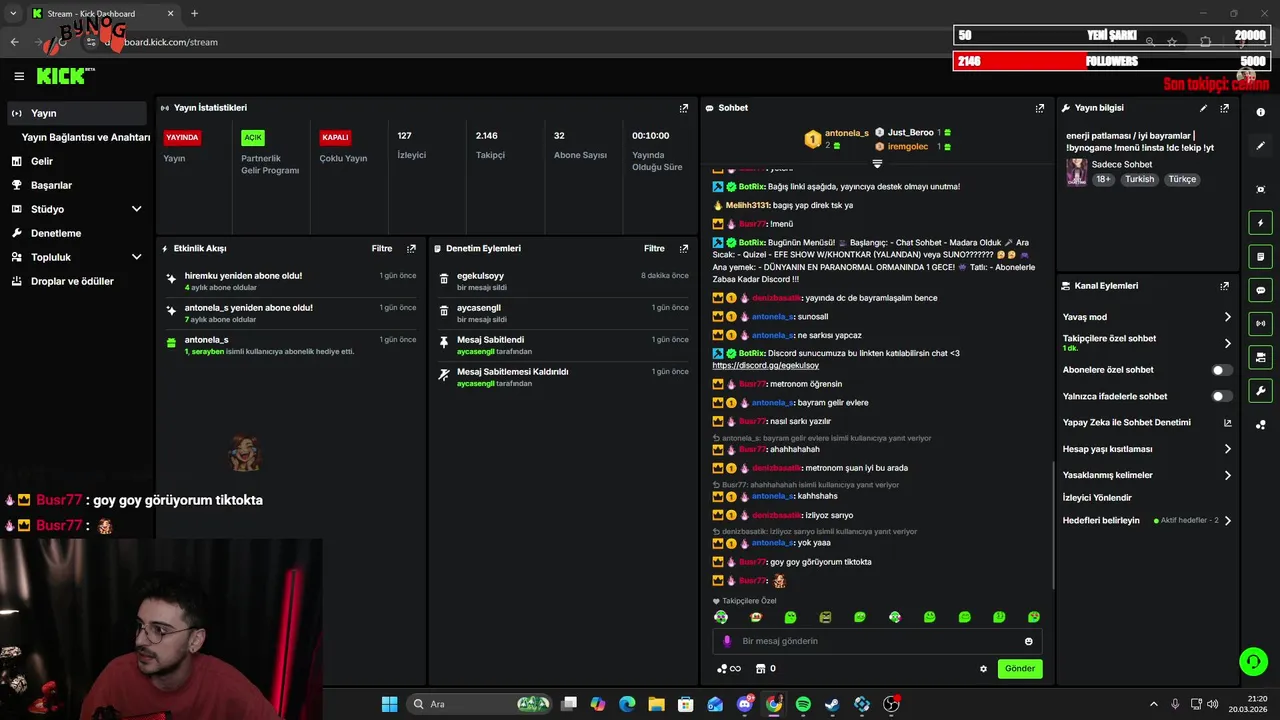This screenshot has height=720, width=1280.
Task: Click the Windows taskbar Ara search box
Action: [x=480, y=704]
